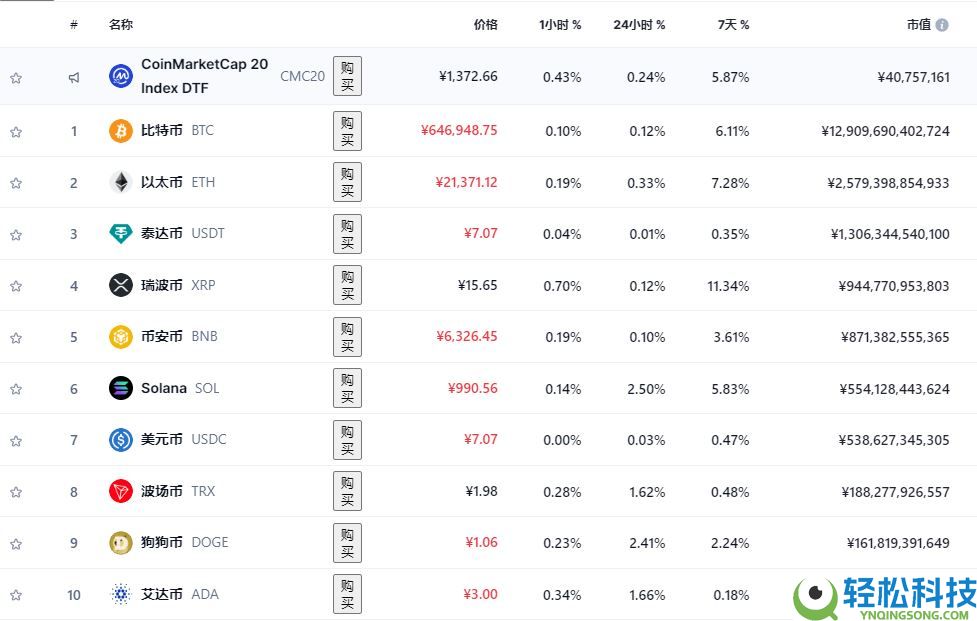Click the Dogecoin logo icon

click(x=120, y=543)
